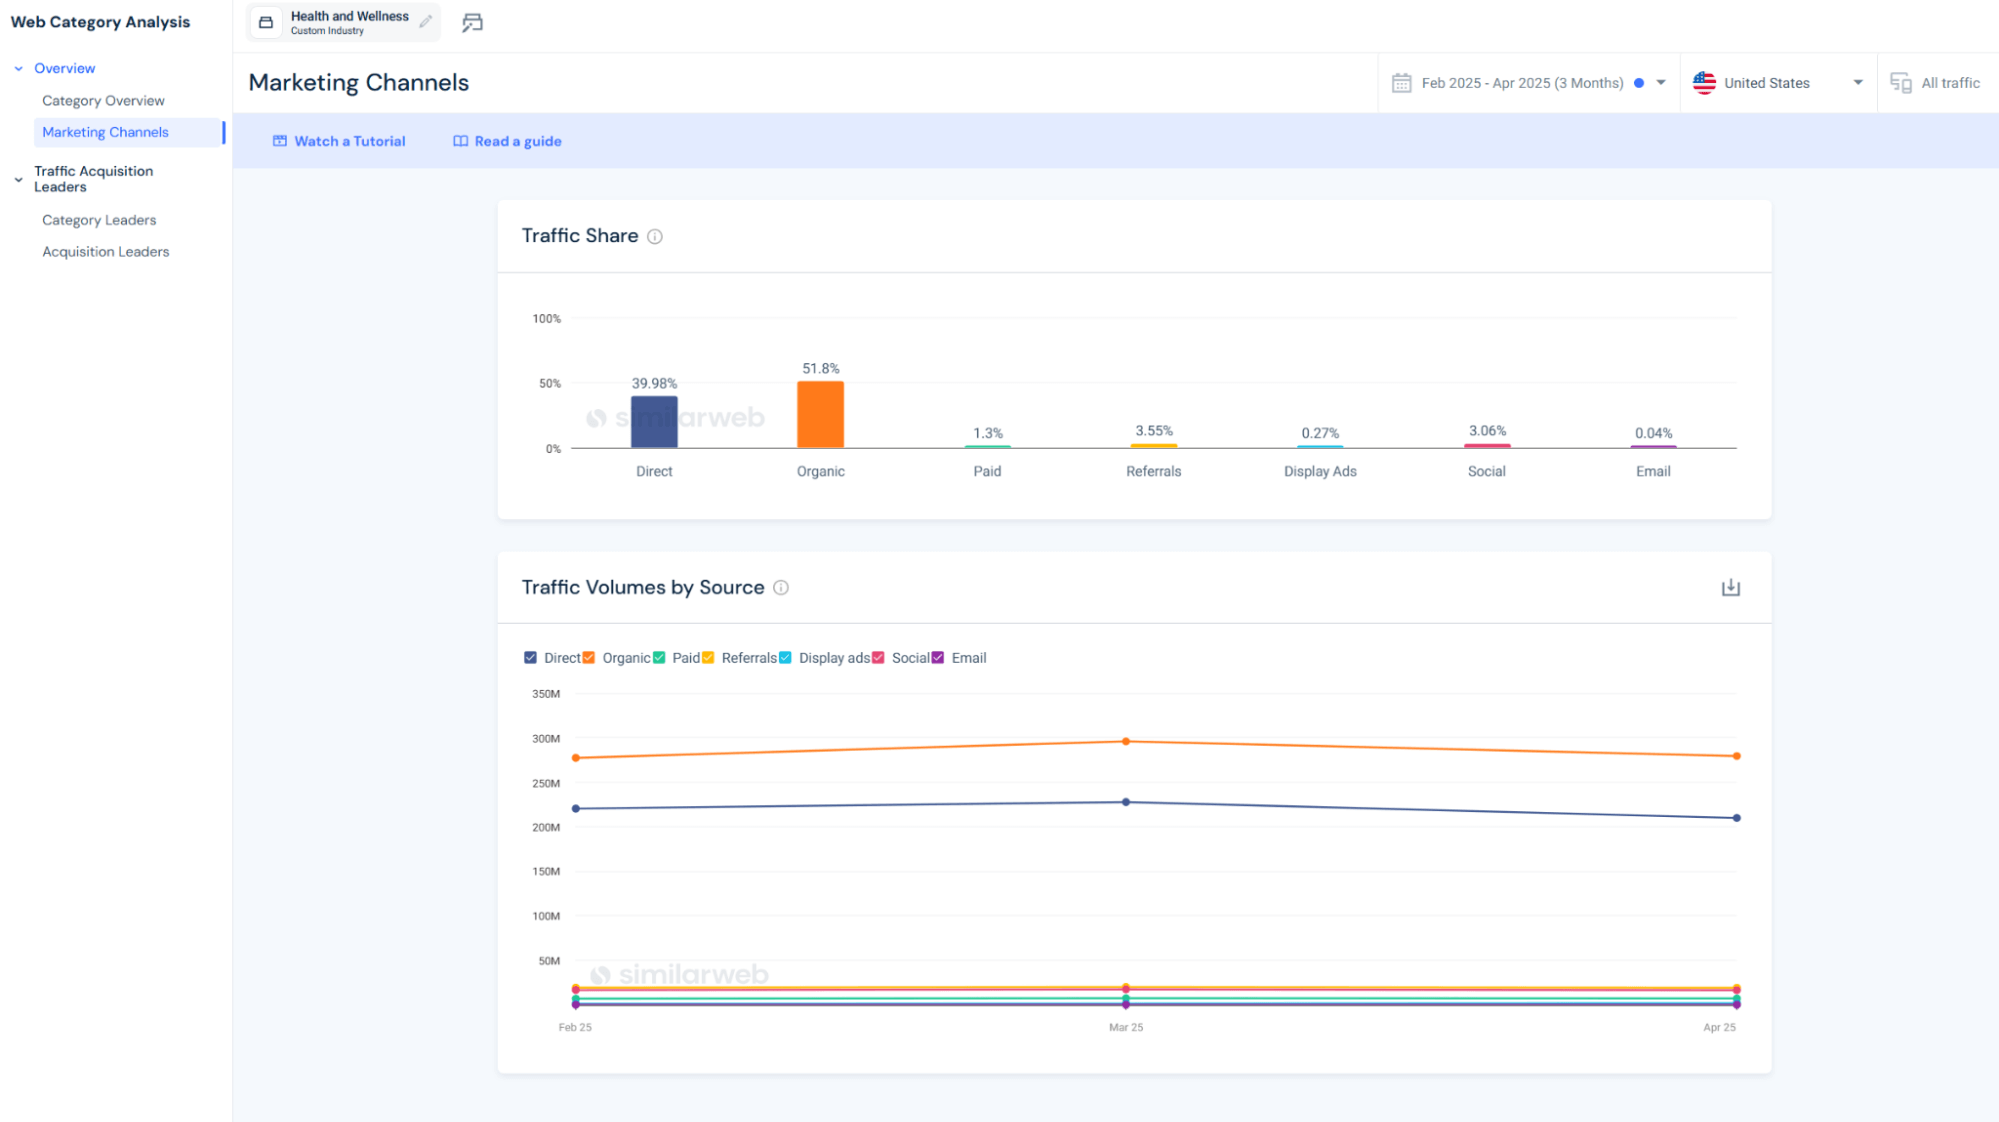Click the Health and Wellness industry icon
The image size is (1999, 1122).
pyautogui.click(x=266, y=22)
